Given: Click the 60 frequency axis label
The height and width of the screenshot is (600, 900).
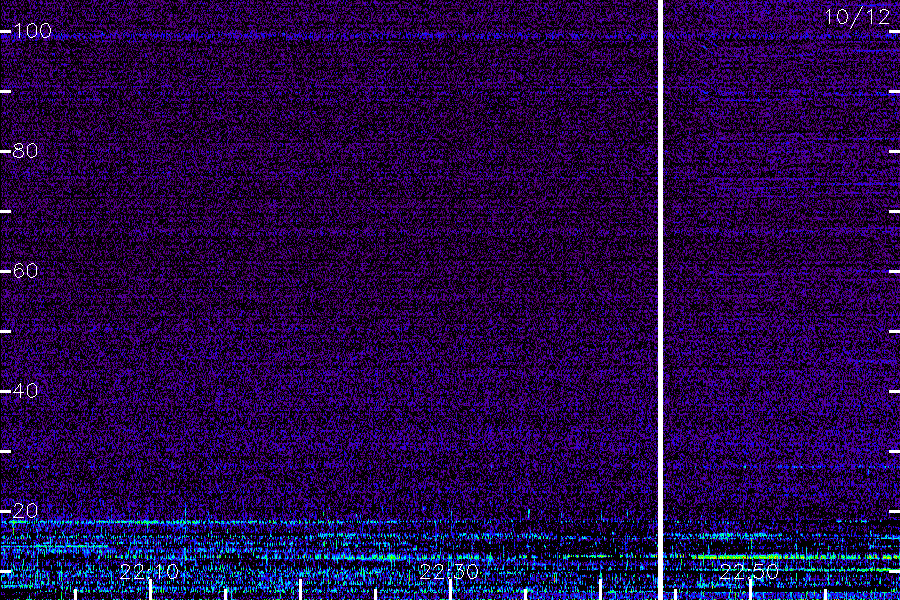Looking at the screenshot, I should click(x=25, y=270).
